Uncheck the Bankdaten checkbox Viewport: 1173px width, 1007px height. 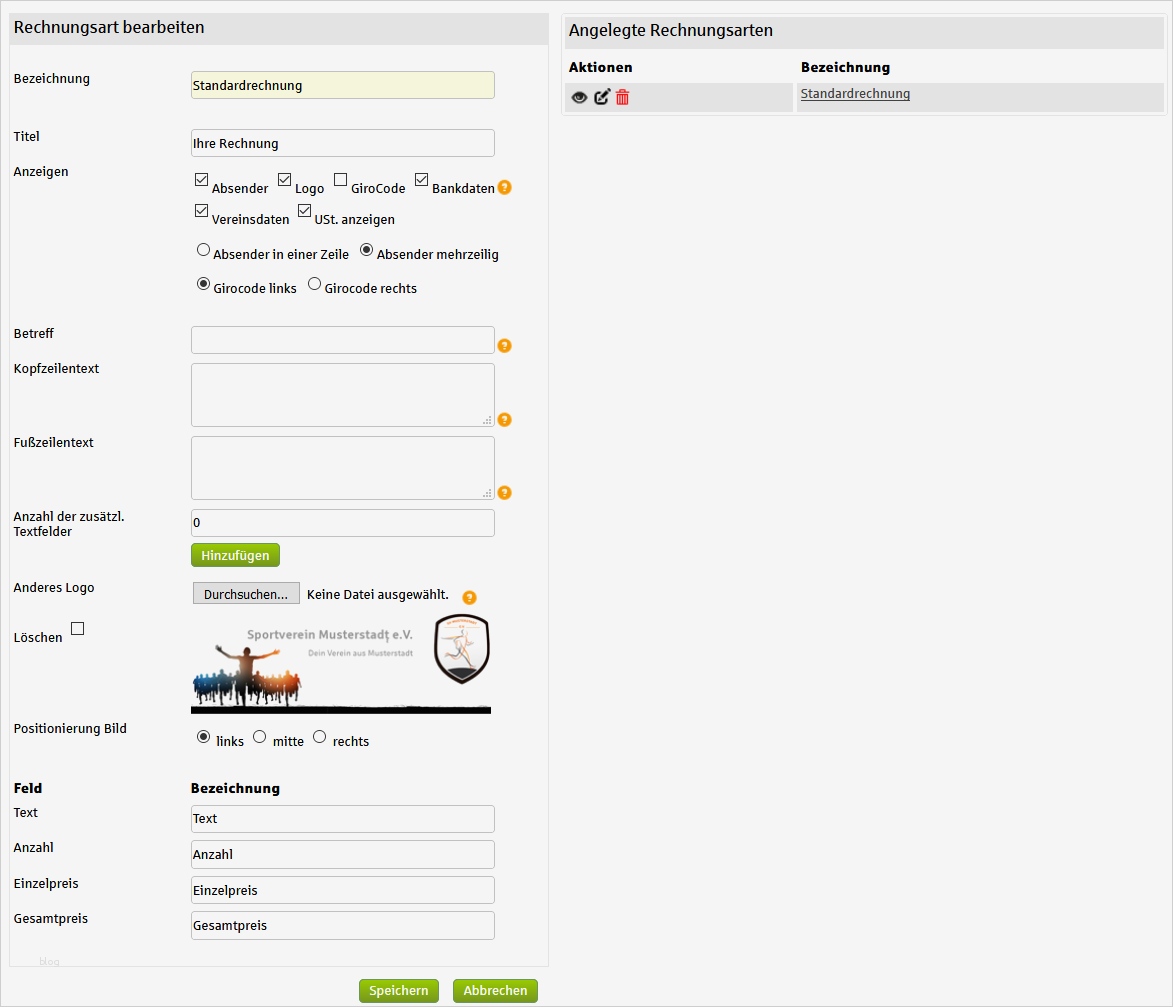(421, 180)
